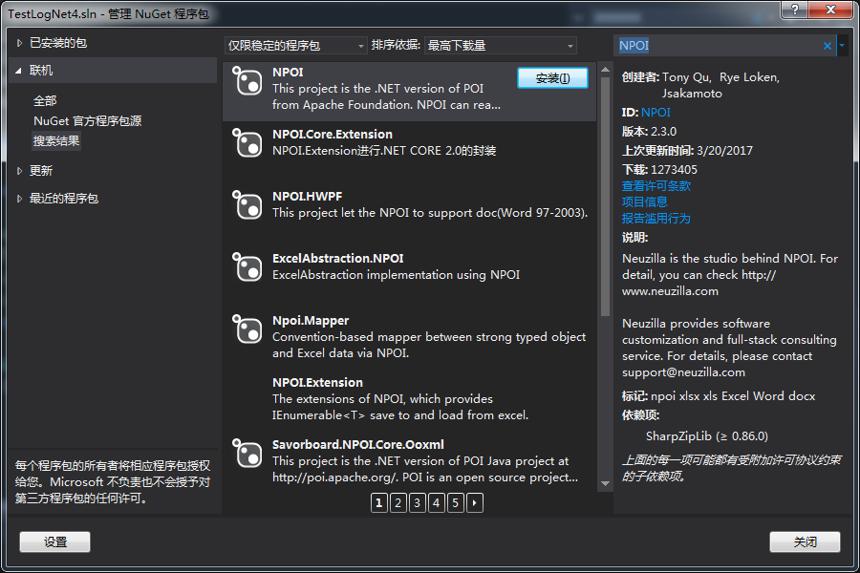Select the NPOI.Extension package row

[409, 399]
